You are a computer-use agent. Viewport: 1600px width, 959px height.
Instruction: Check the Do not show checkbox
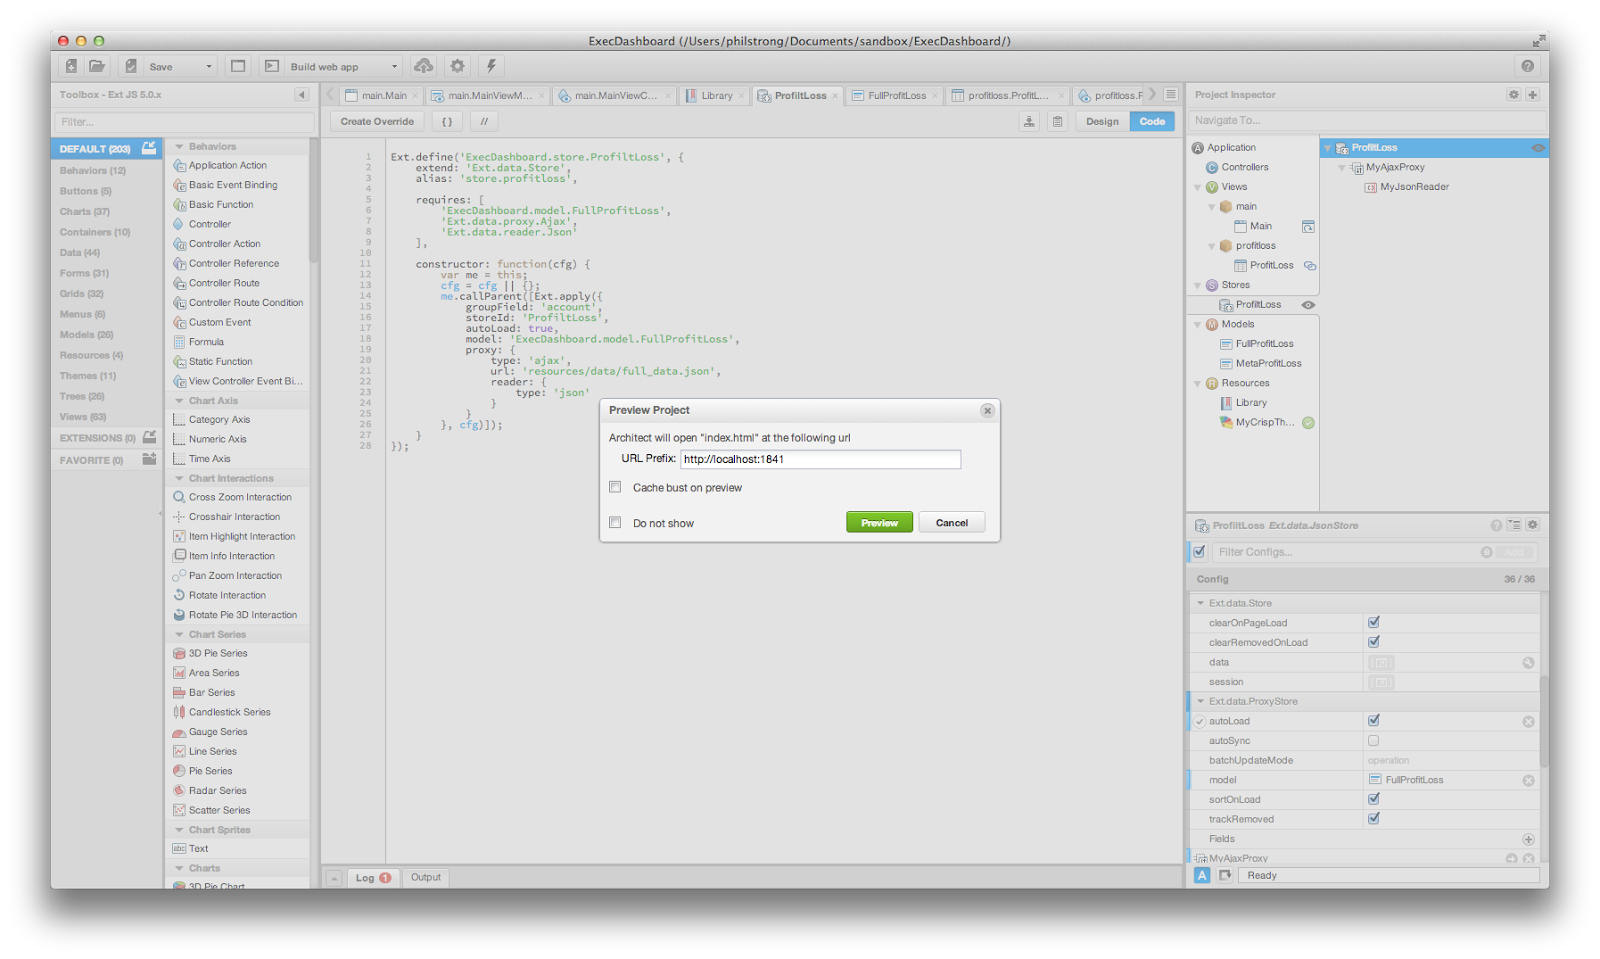click(x=615, y=522)
